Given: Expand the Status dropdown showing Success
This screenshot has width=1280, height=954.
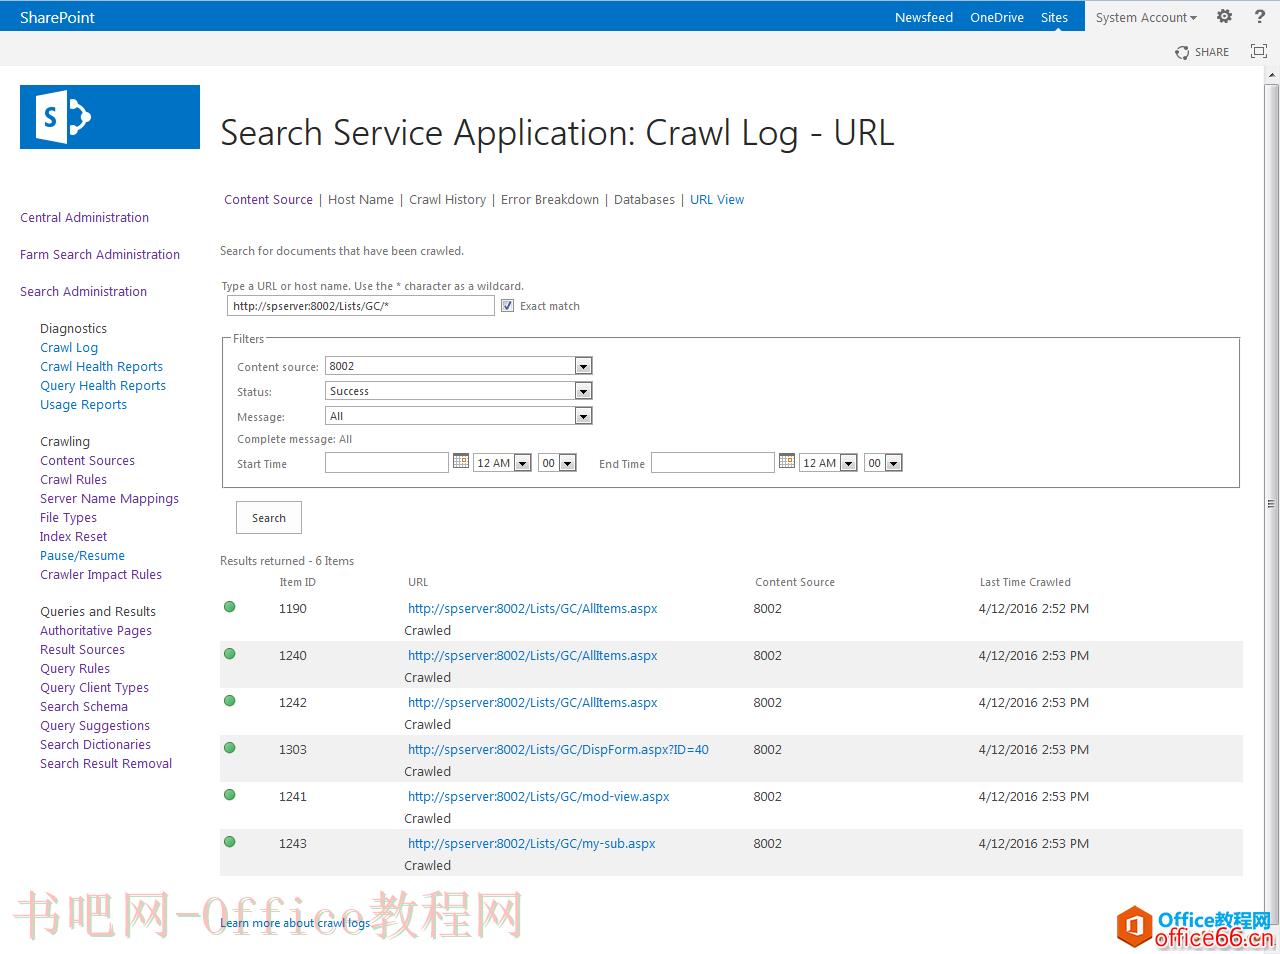Looking at the screenshot, I should point(459,391).
